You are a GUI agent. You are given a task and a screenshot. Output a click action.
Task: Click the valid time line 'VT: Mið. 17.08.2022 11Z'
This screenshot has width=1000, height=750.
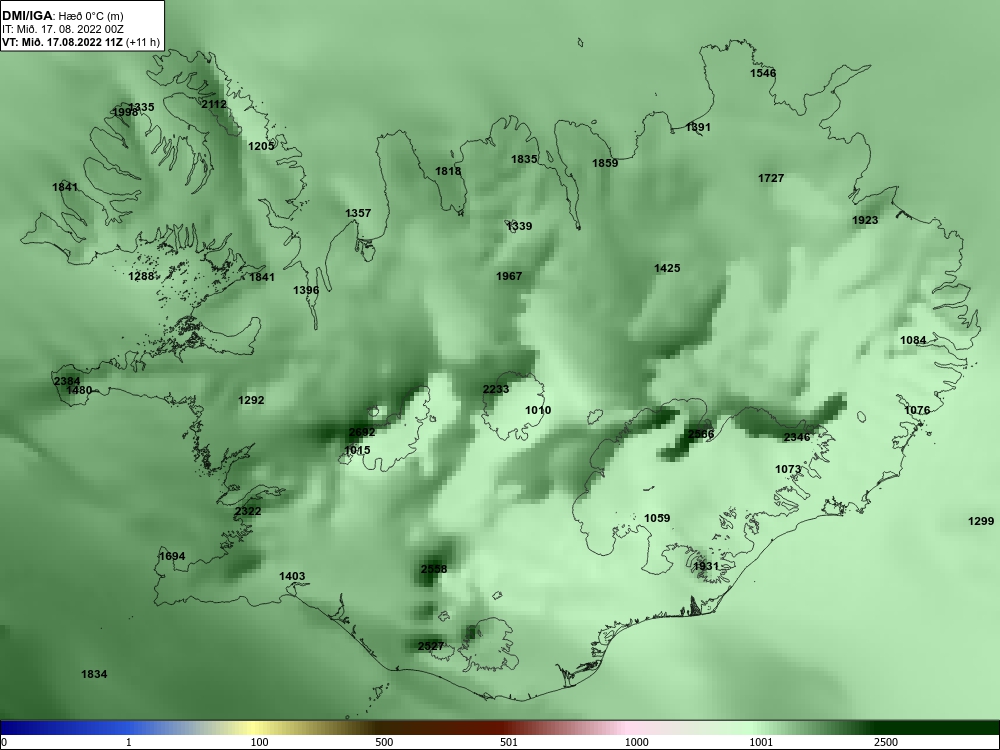[63, 43]
